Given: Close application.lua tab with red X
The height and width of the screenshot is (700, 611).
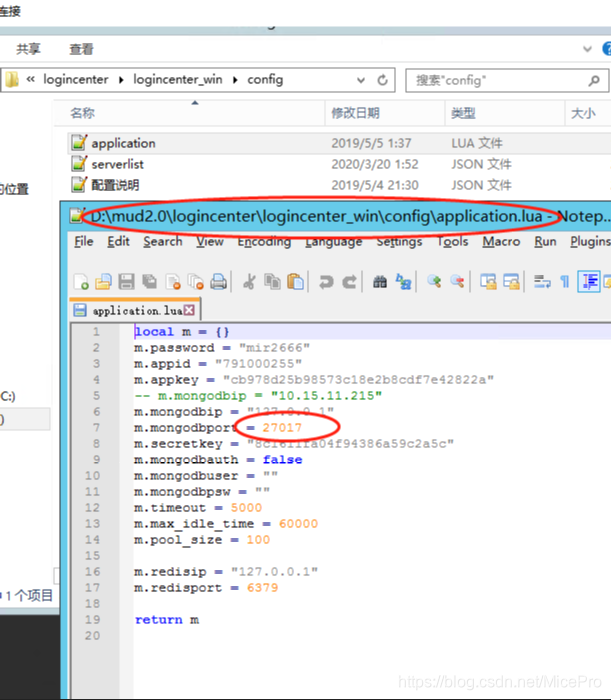Looking at the screenshot, I should pyautogui.click(x=189, y=310).
